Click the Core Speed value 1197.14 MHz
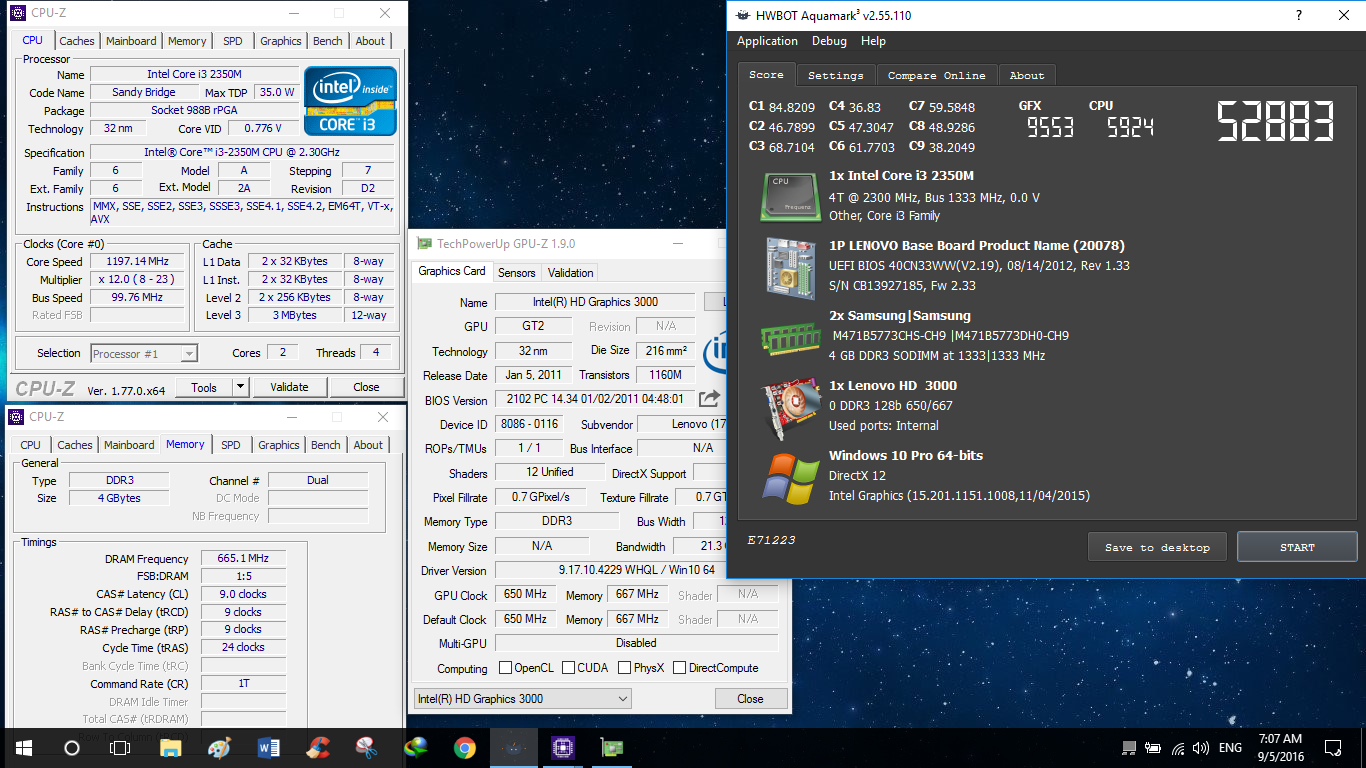 tap(139, 261)
